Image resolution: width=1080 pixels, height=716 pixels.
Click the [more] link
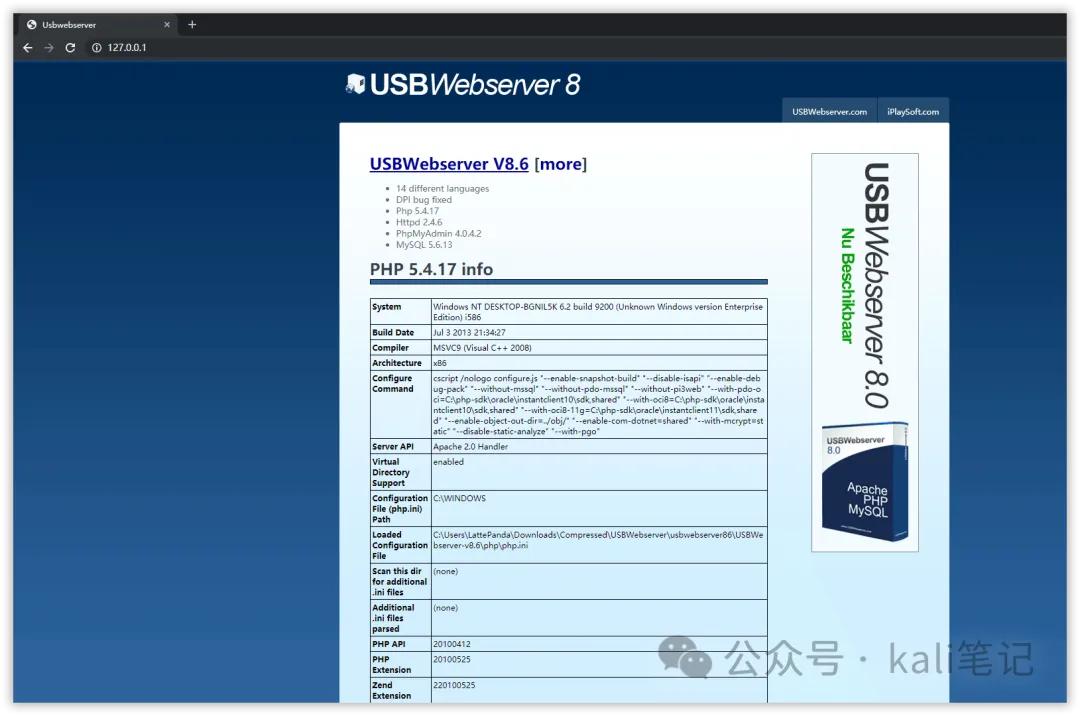coord(561,164)
